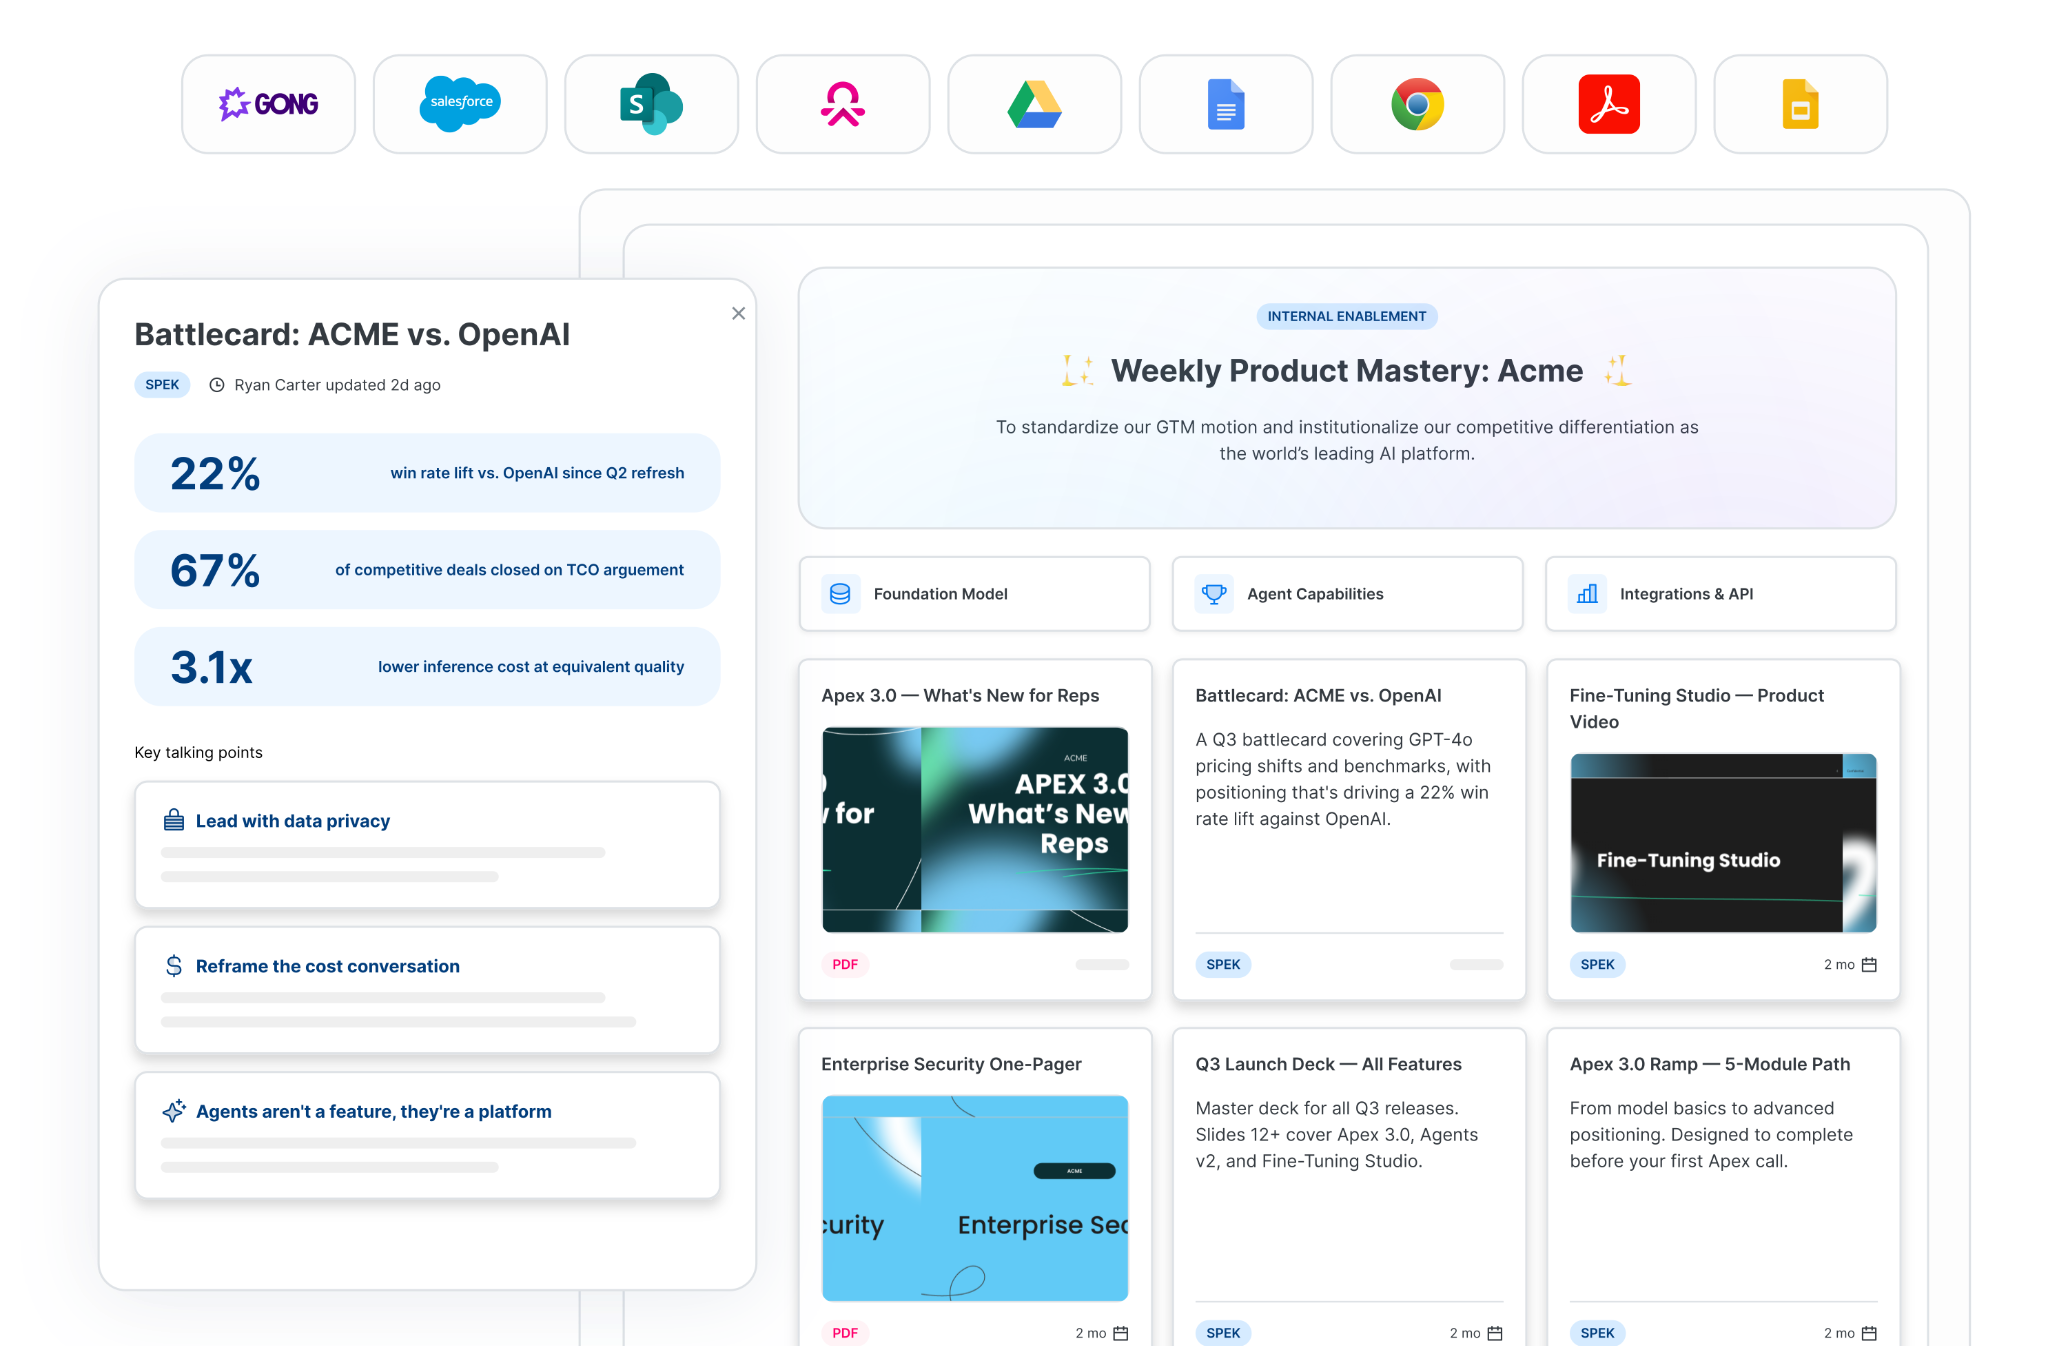Select the Adobe Acrobat PDF icon
Screen dimensions: 2048x1346
pyautogui.click(x=1609, y=104)
